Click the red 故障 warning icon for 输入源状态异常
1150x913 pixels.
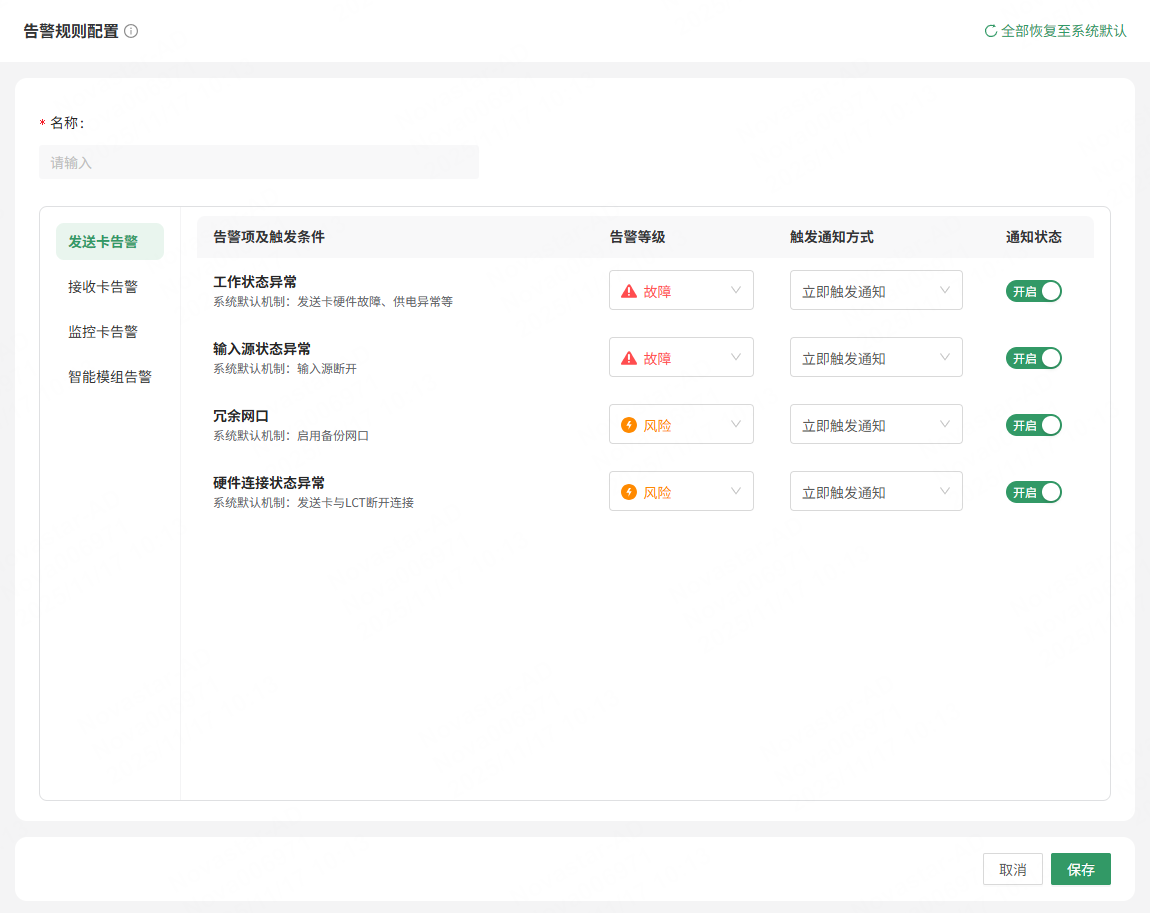tap(629, 358)
